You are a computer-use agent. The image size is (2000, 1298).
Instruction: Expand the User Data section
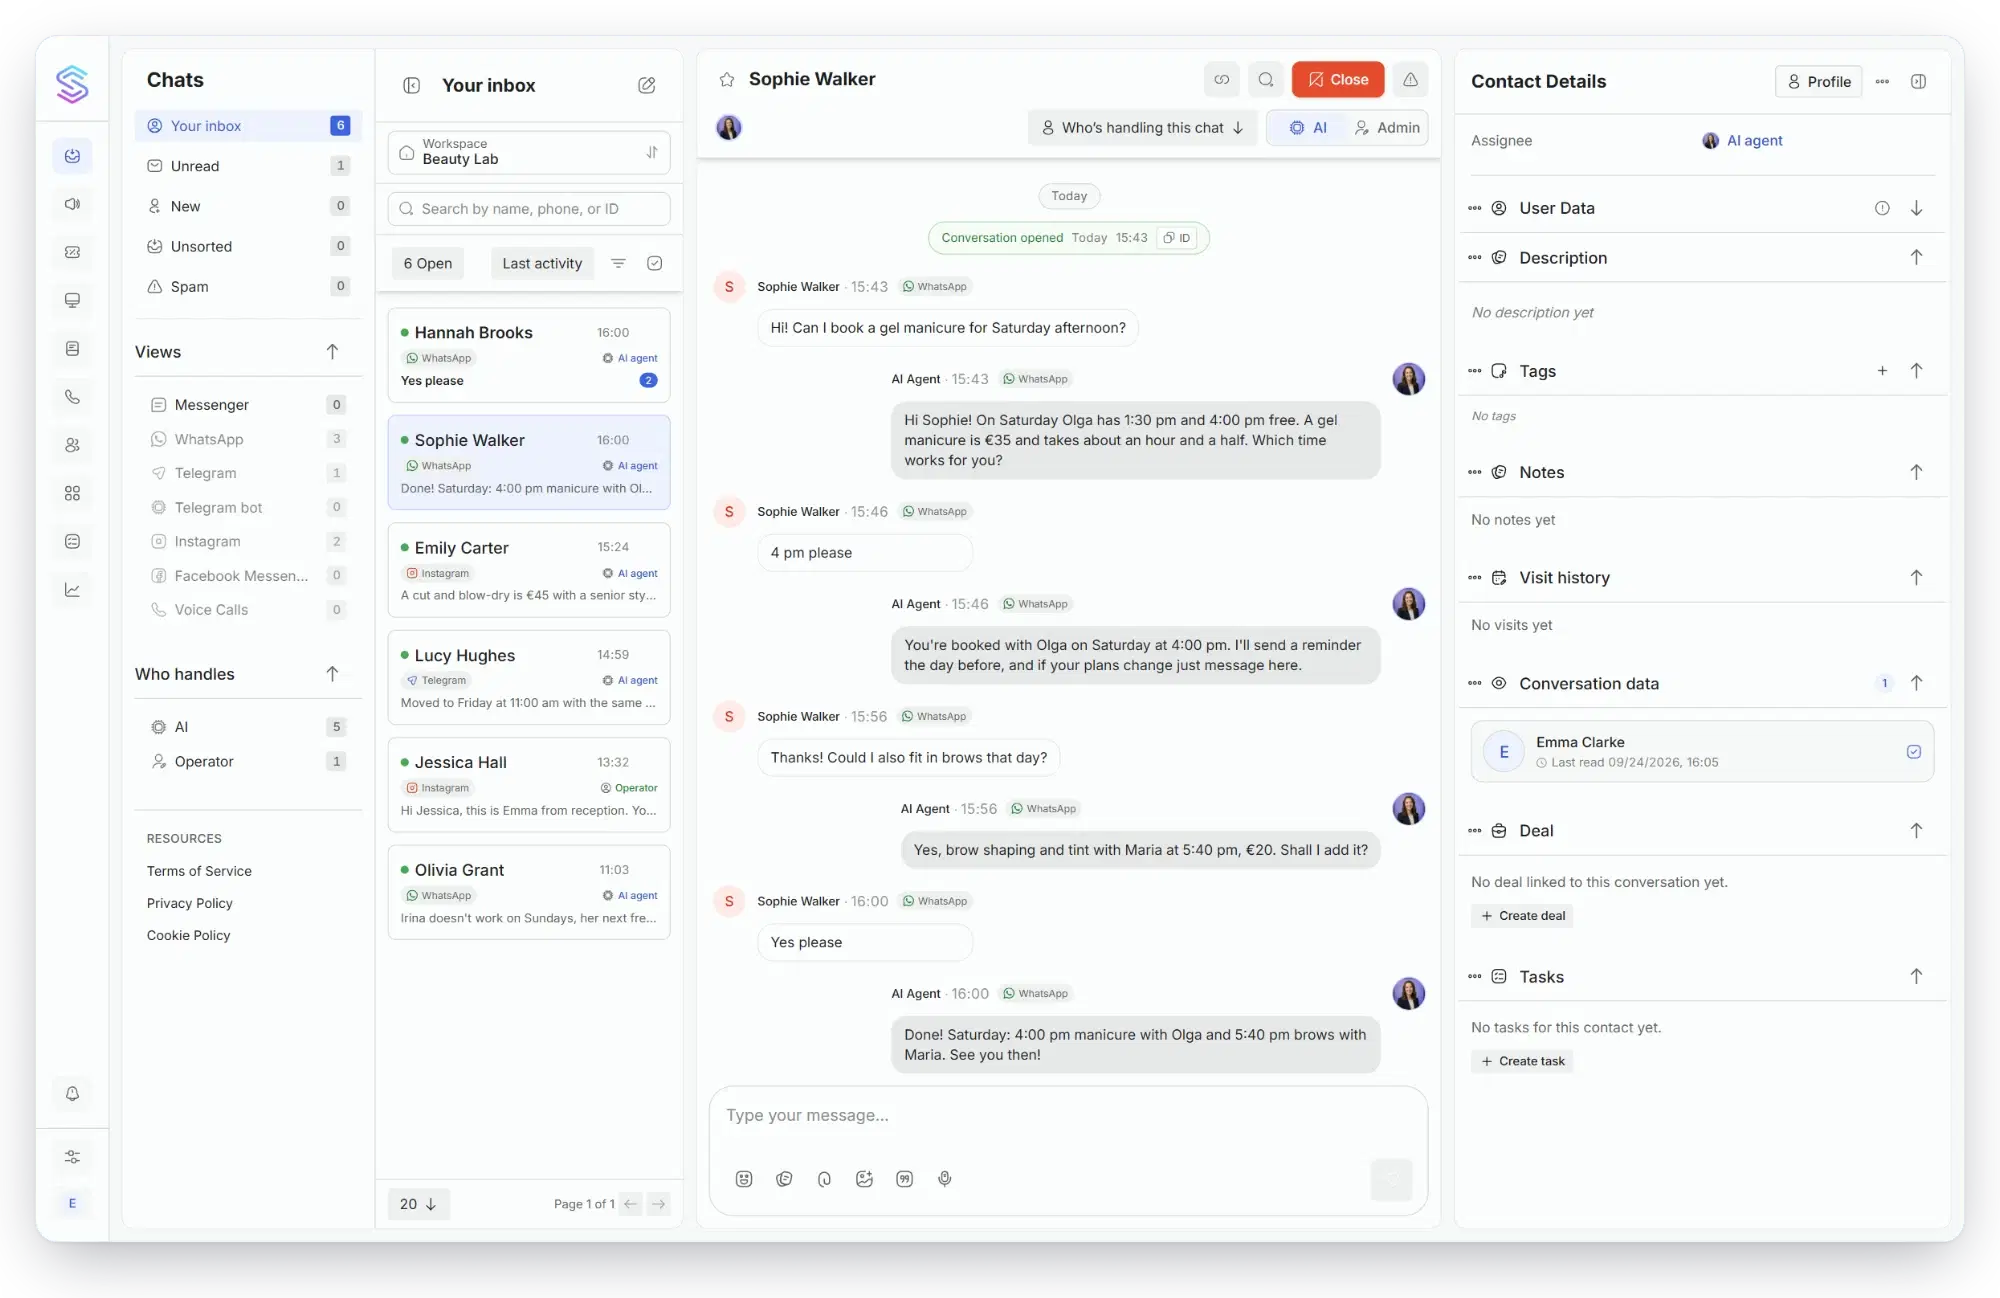tap(1916, 208)
